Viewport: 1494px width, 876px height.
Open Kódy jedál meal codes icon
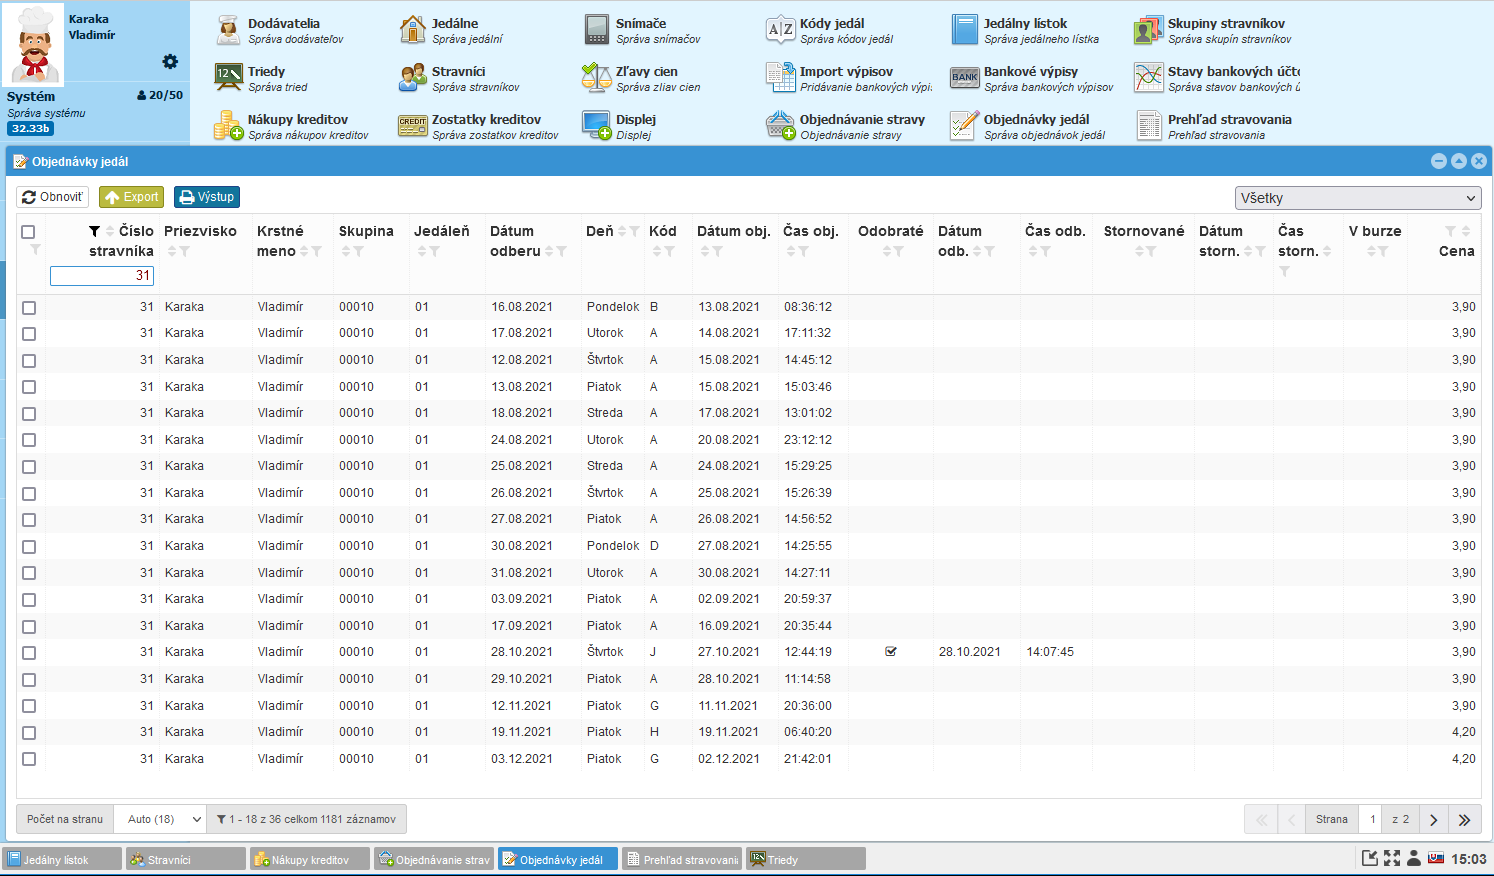point(781,30)
